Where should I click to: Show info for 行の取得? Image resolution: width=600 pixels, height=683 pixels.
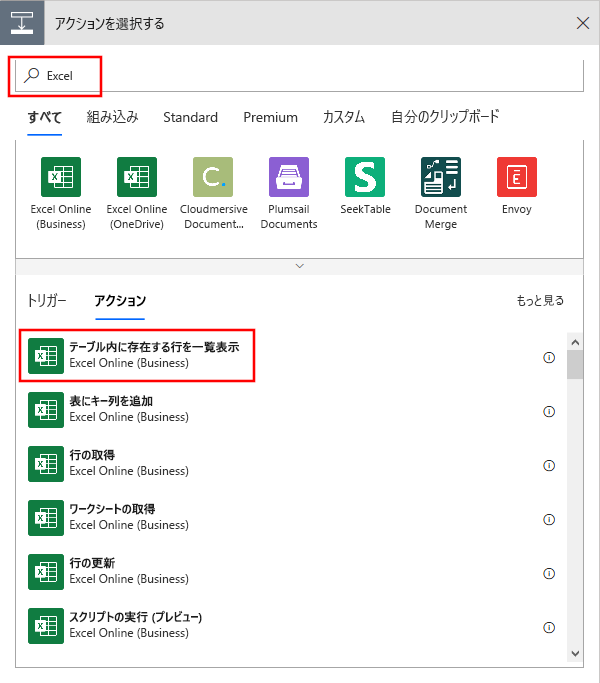(549, 466)
